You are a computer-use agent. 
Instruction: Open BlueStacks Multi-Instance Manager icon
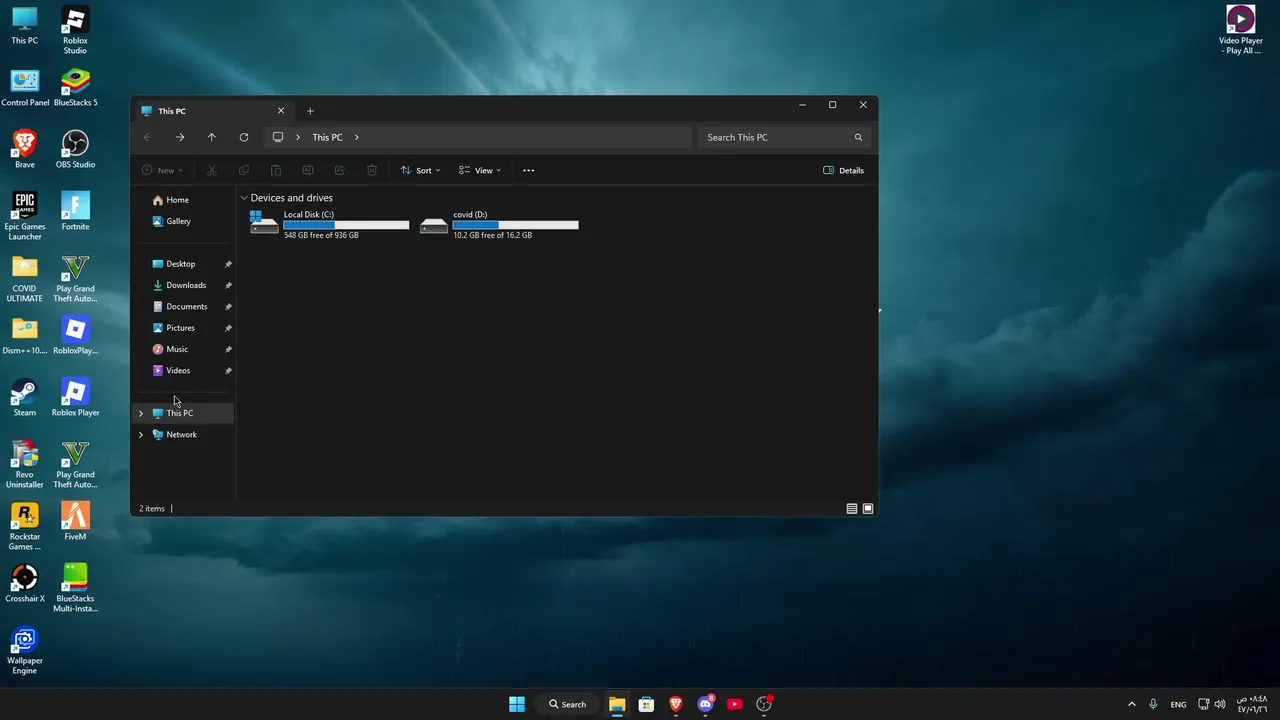tap(75, 589)
